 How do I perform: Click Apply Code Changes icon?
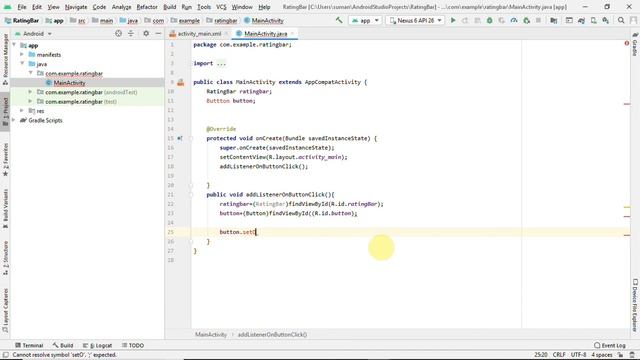[x=477, y=20]
